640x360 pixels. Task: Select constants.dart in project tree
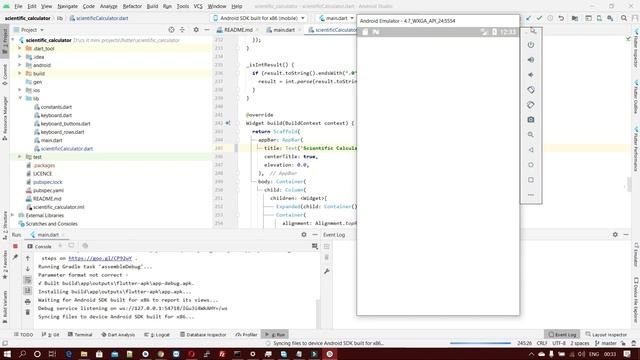pos(56,107)
